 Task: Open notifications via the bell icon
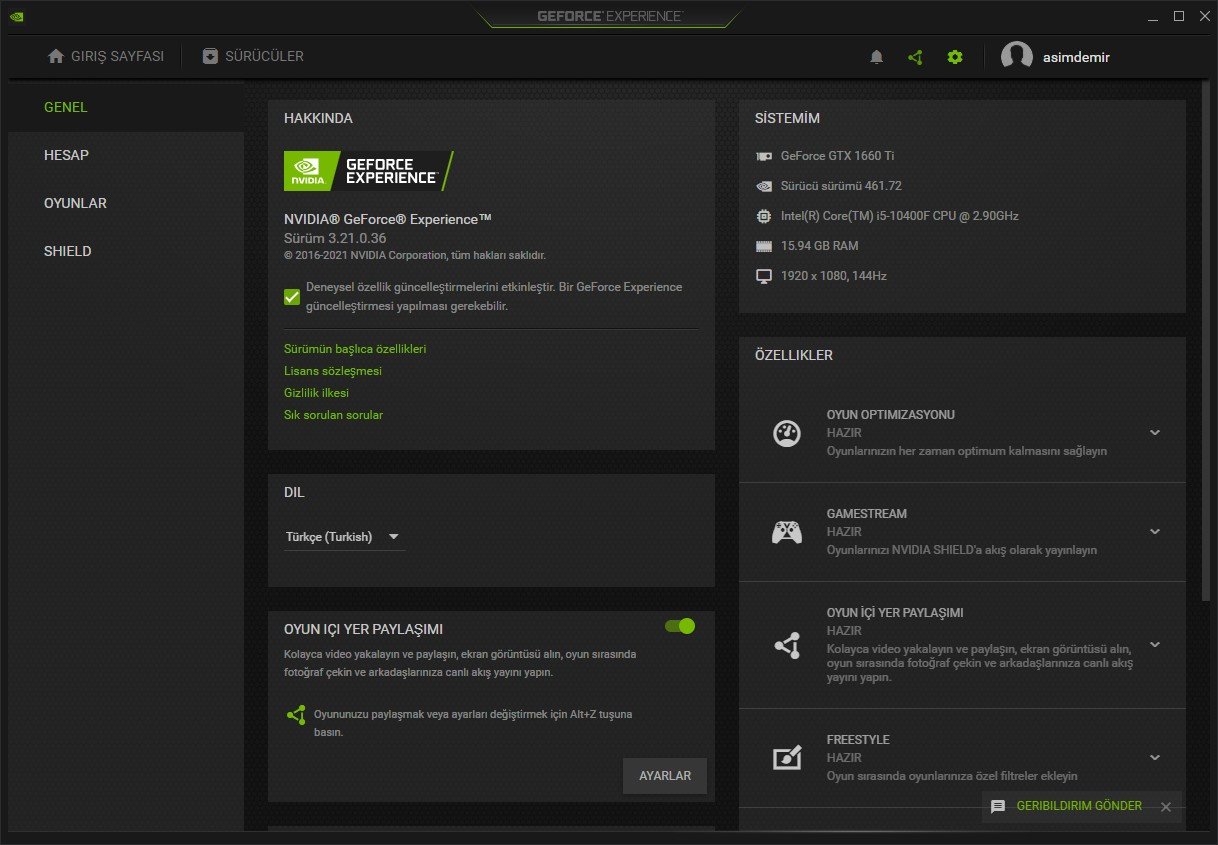point(876,57)
